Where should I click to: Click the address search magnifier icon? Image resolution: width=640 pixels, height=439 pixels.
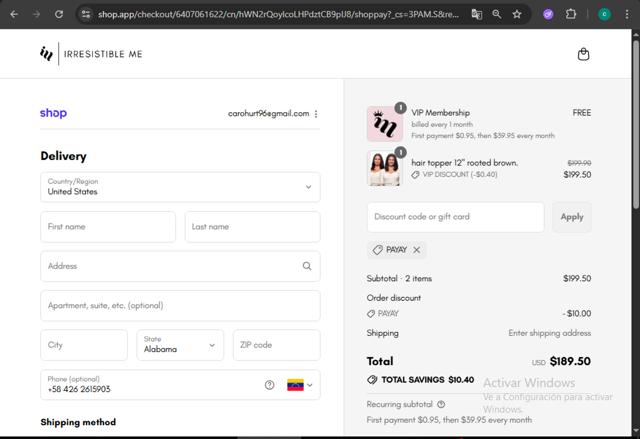307,266
